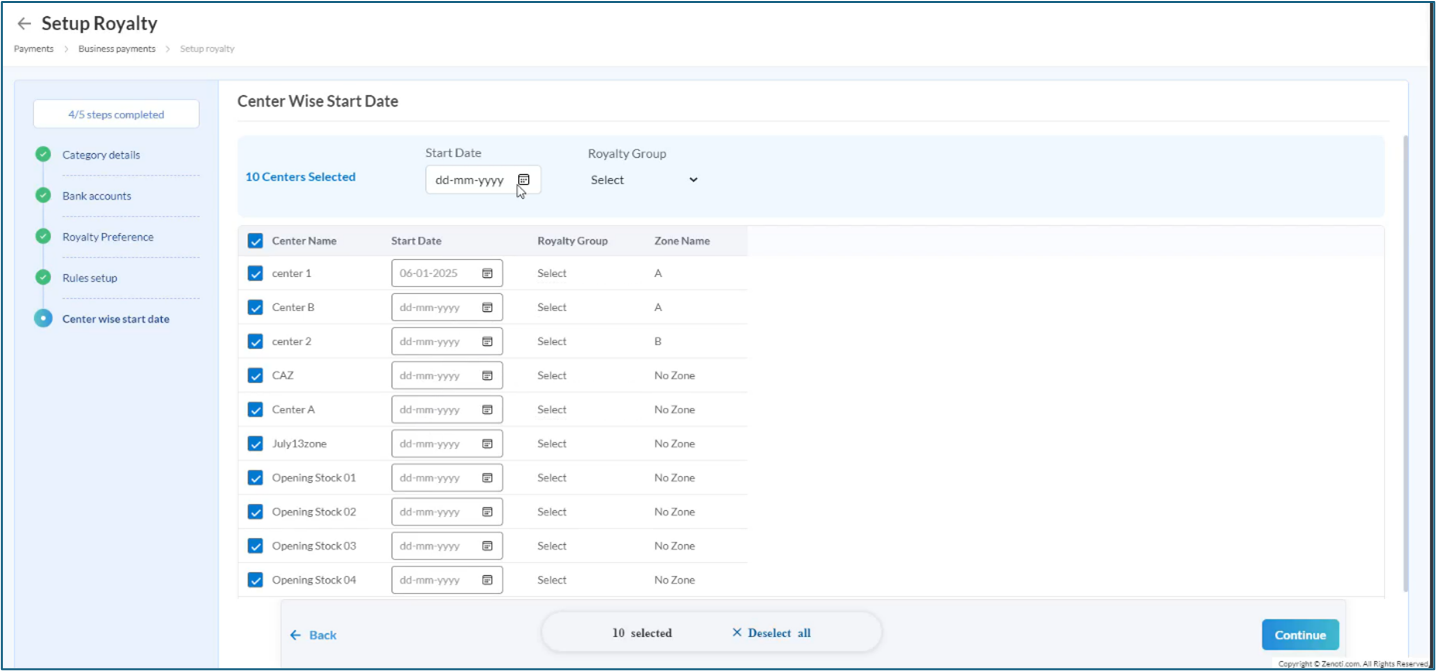
Task: Open Royalty Group Select for center 2
Action: 552,341
